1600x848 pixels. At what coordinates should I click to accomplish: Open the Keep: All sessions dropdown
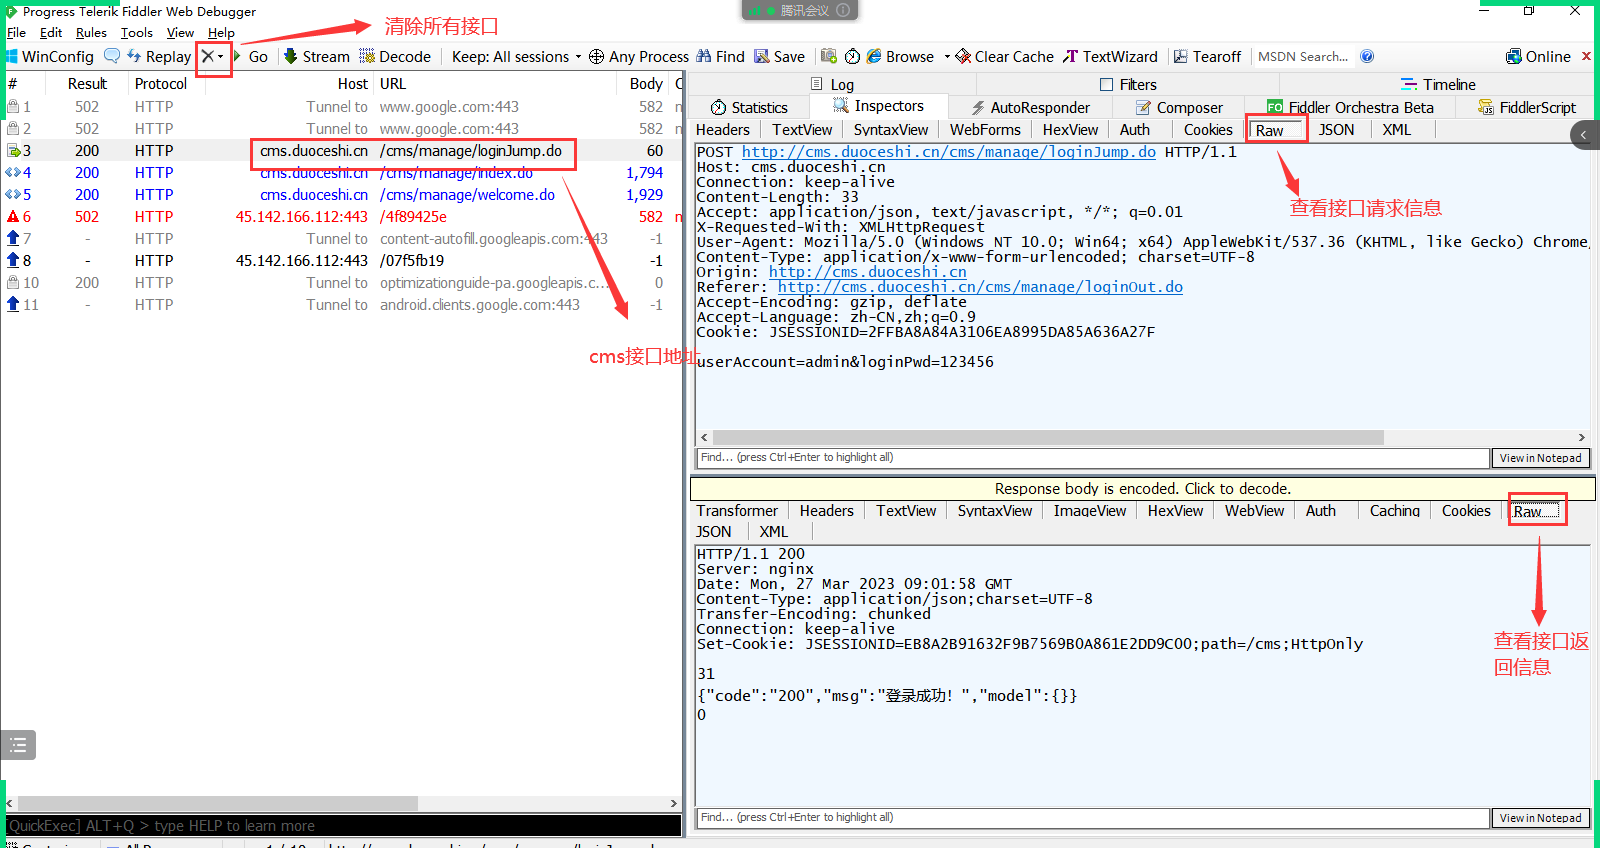[x=516, y=57]
